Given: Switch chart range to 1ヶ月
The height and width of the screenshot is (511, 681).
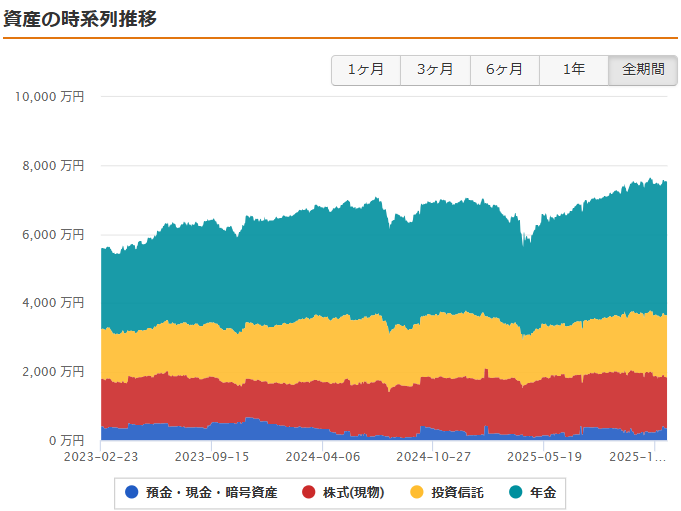Looking at the screenshot, I should tap(366, 70).
